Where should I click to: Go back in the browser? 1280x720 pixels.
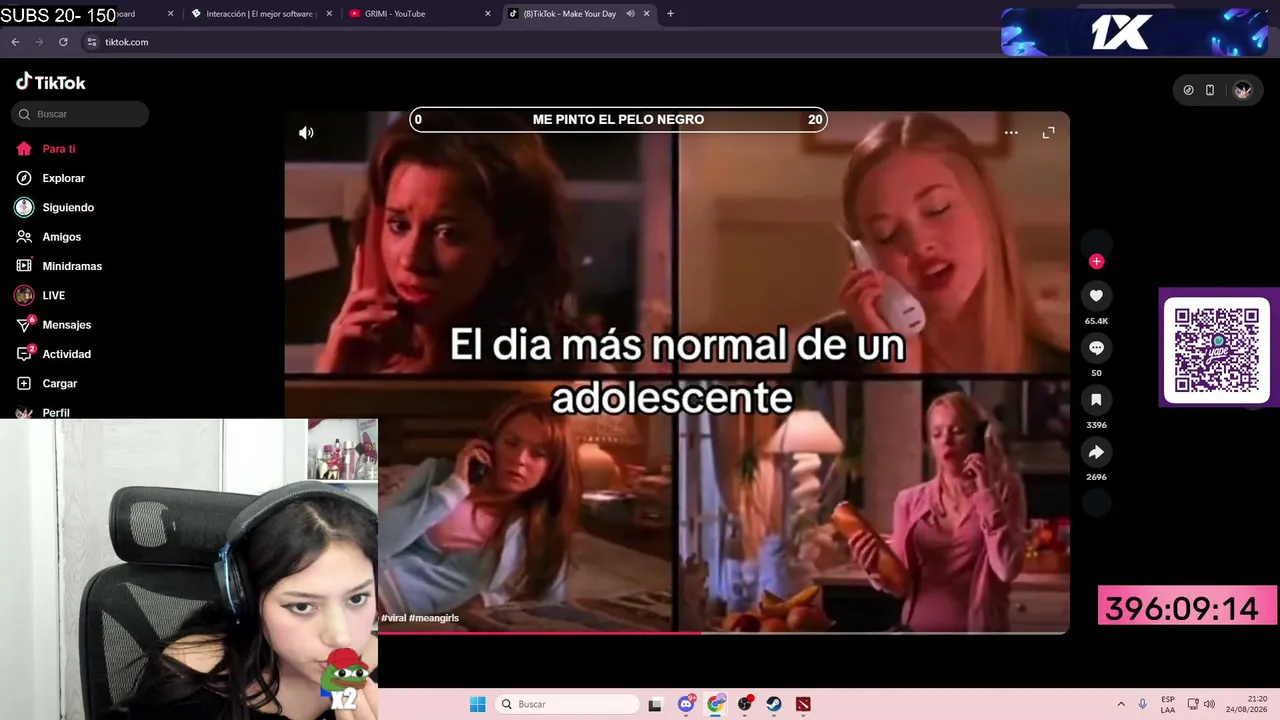pos(15,42)
